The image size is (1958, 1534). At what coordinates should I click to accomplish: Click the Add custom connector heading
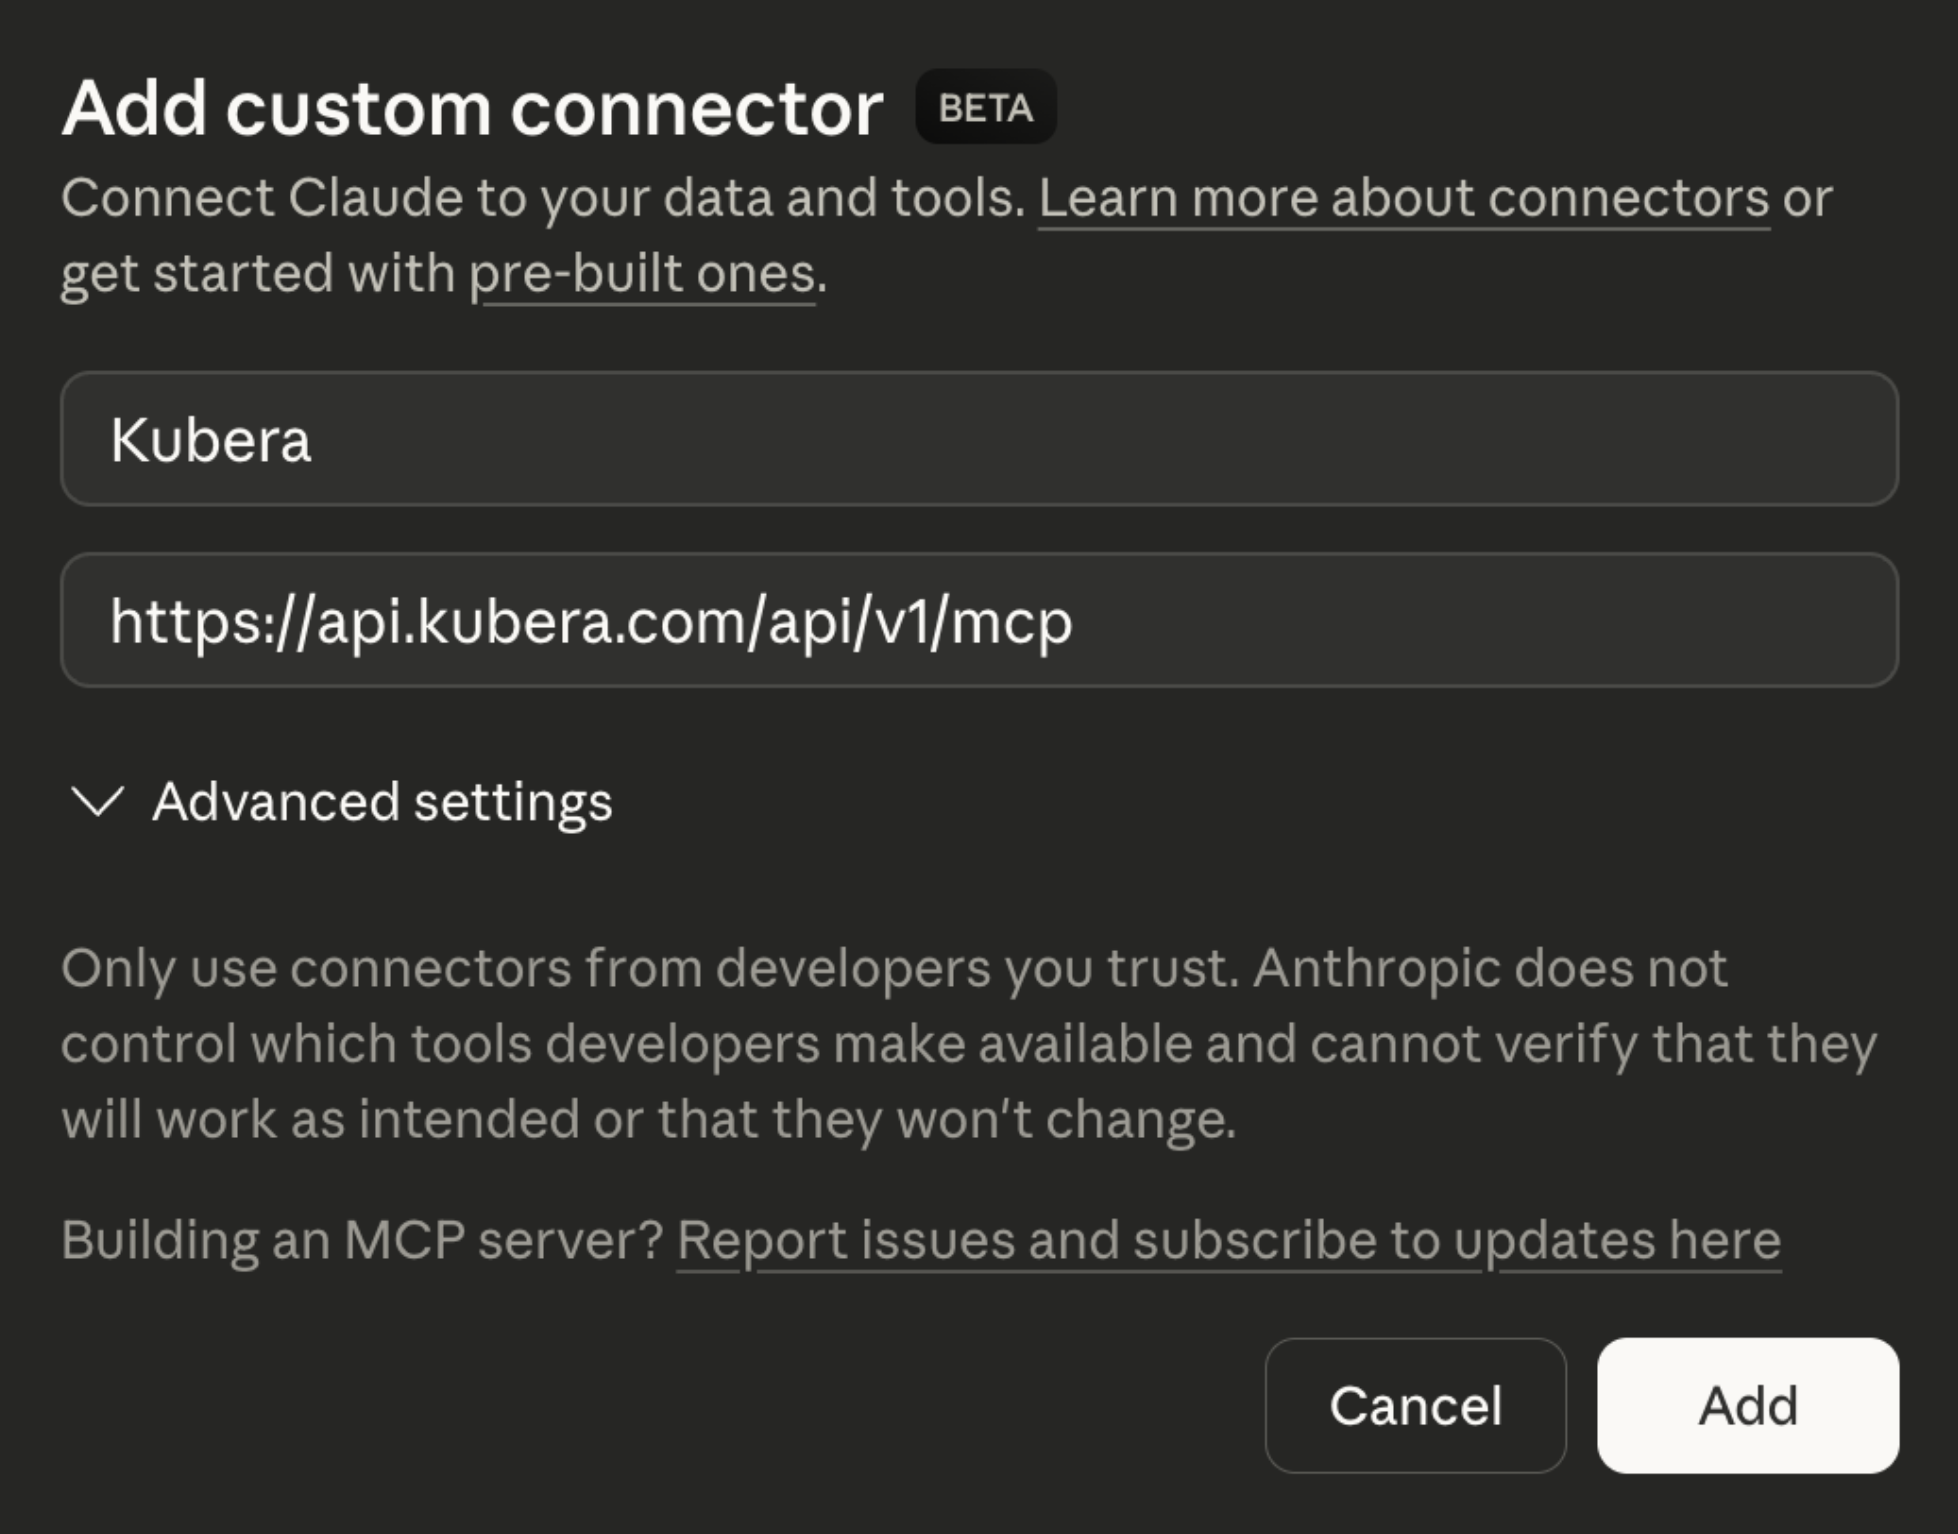pyautogui.click(x=472, y=108)
